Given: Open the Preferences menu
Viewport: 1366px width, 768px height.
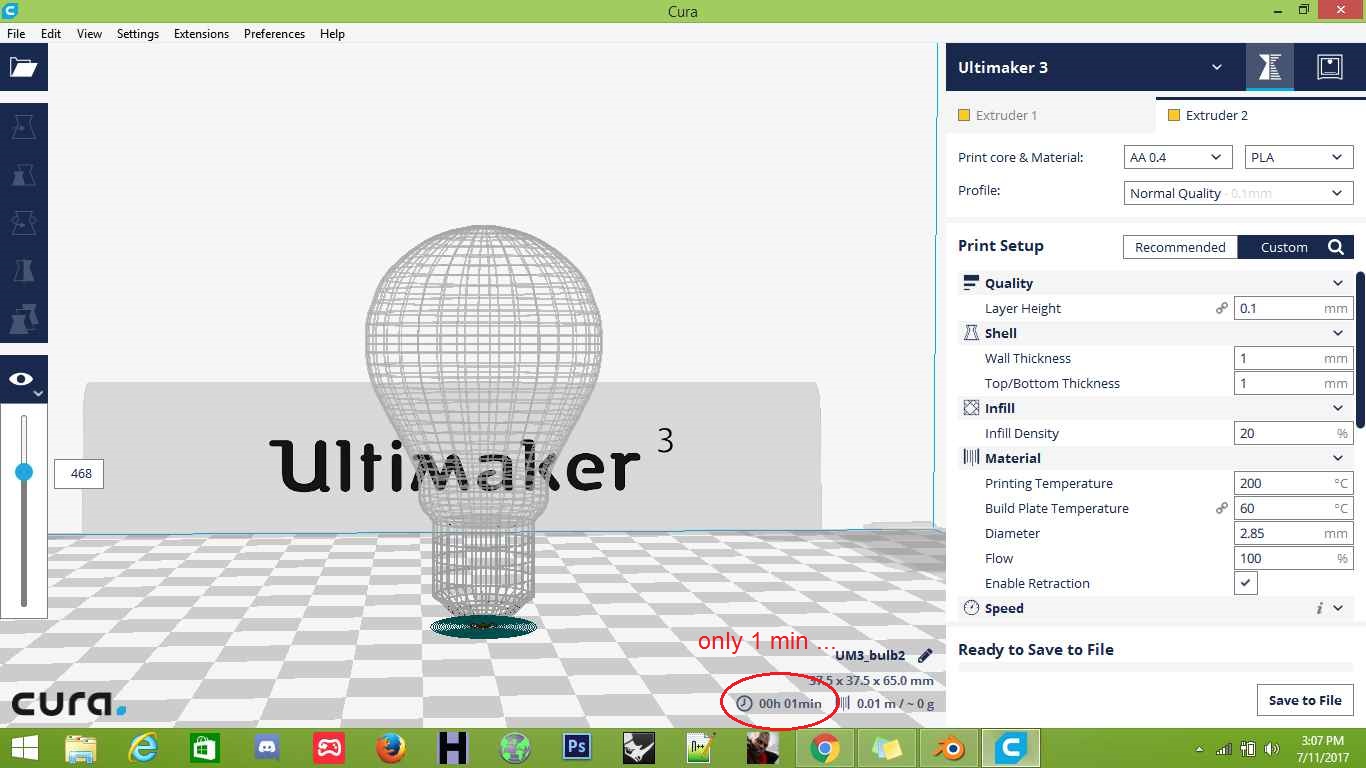Looking at the screenshot, I should click(274, 33).
